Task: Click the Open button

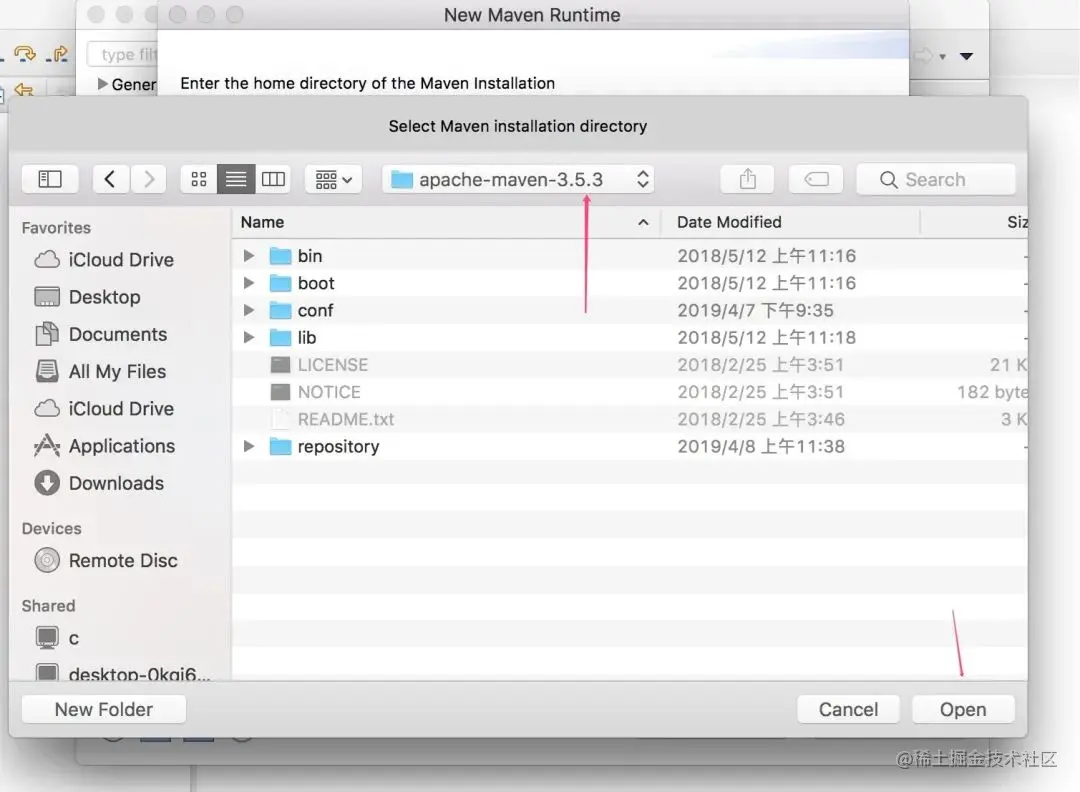Action: coord(963,709)
